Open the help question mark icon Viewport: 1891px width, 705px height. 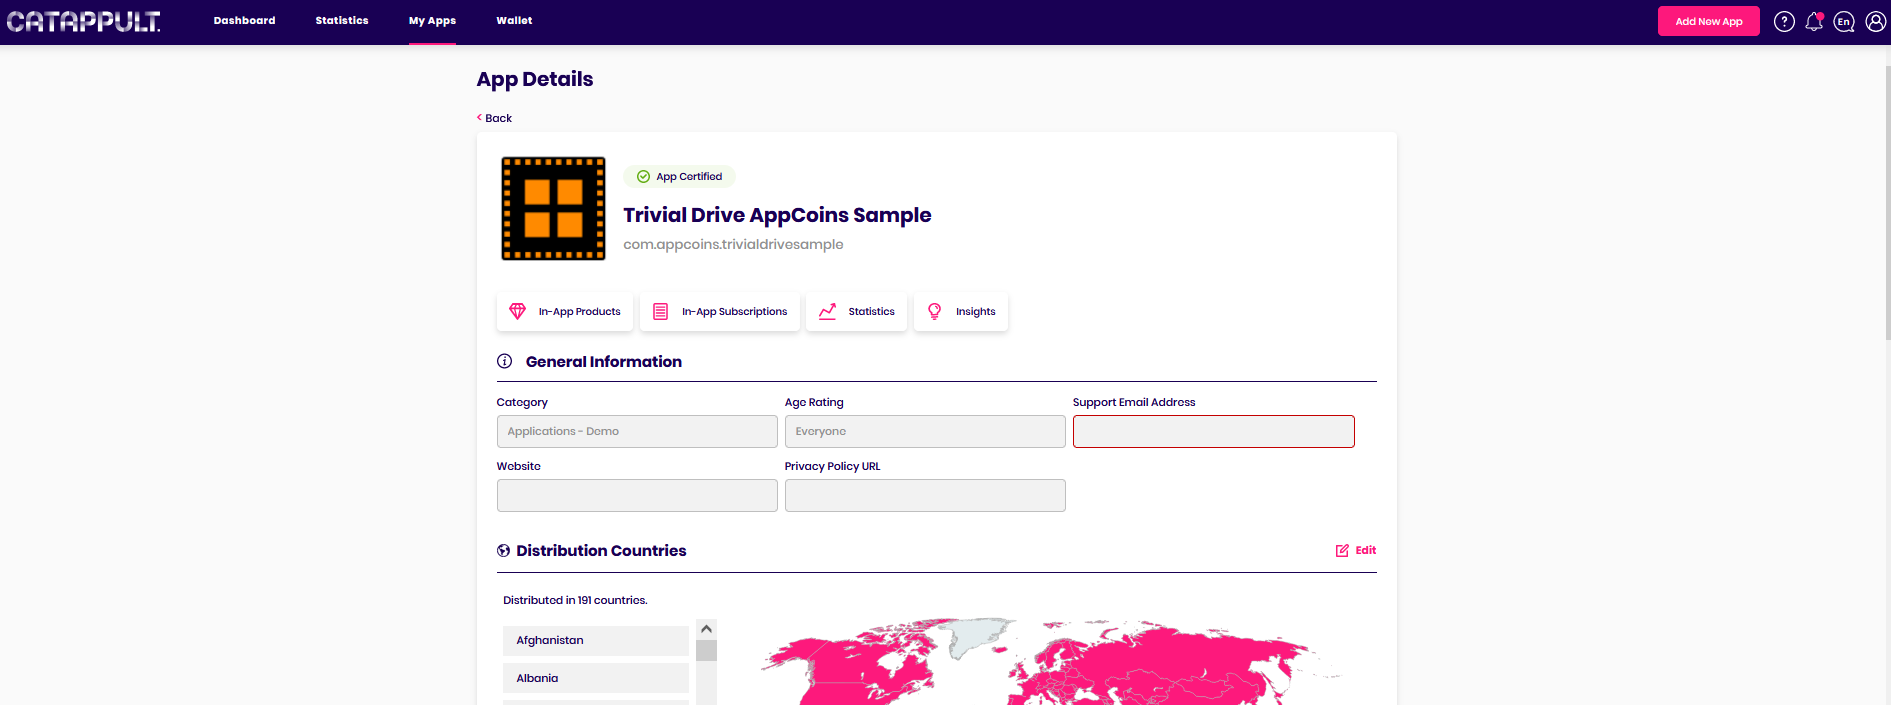tap(1784, 21)
